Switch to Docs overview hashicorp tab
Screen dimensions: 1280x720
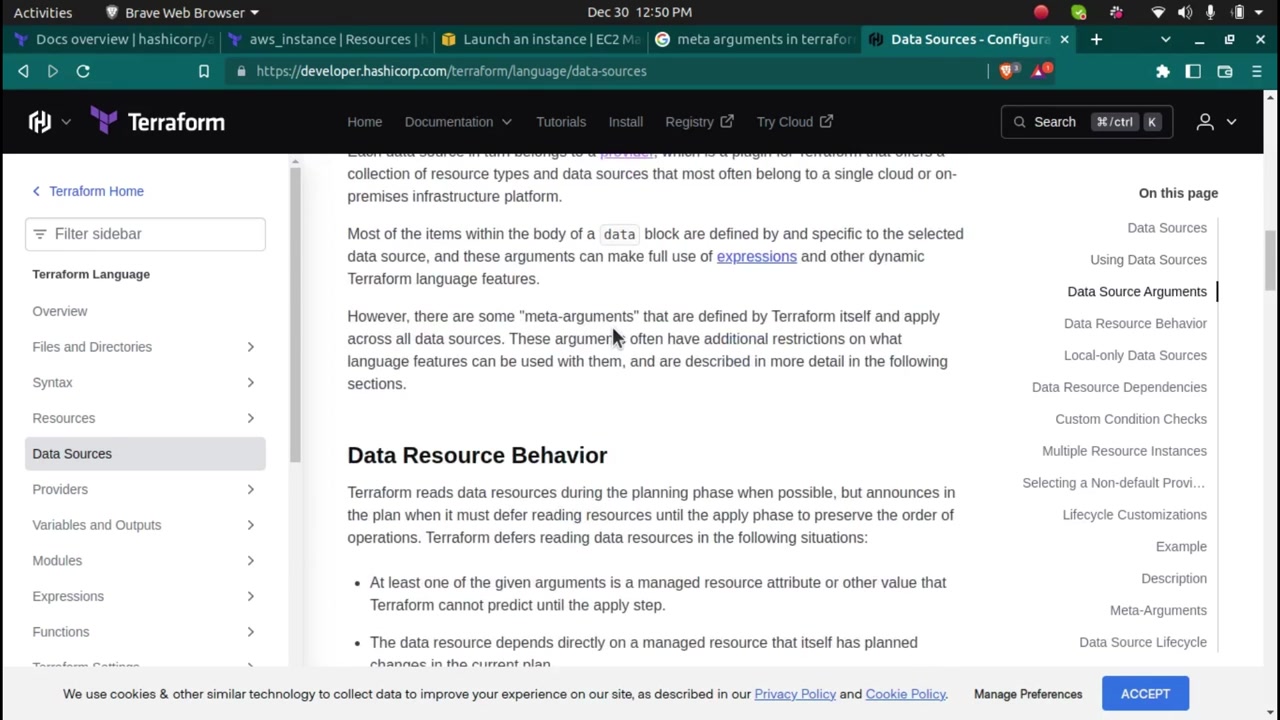pos(115,39)
